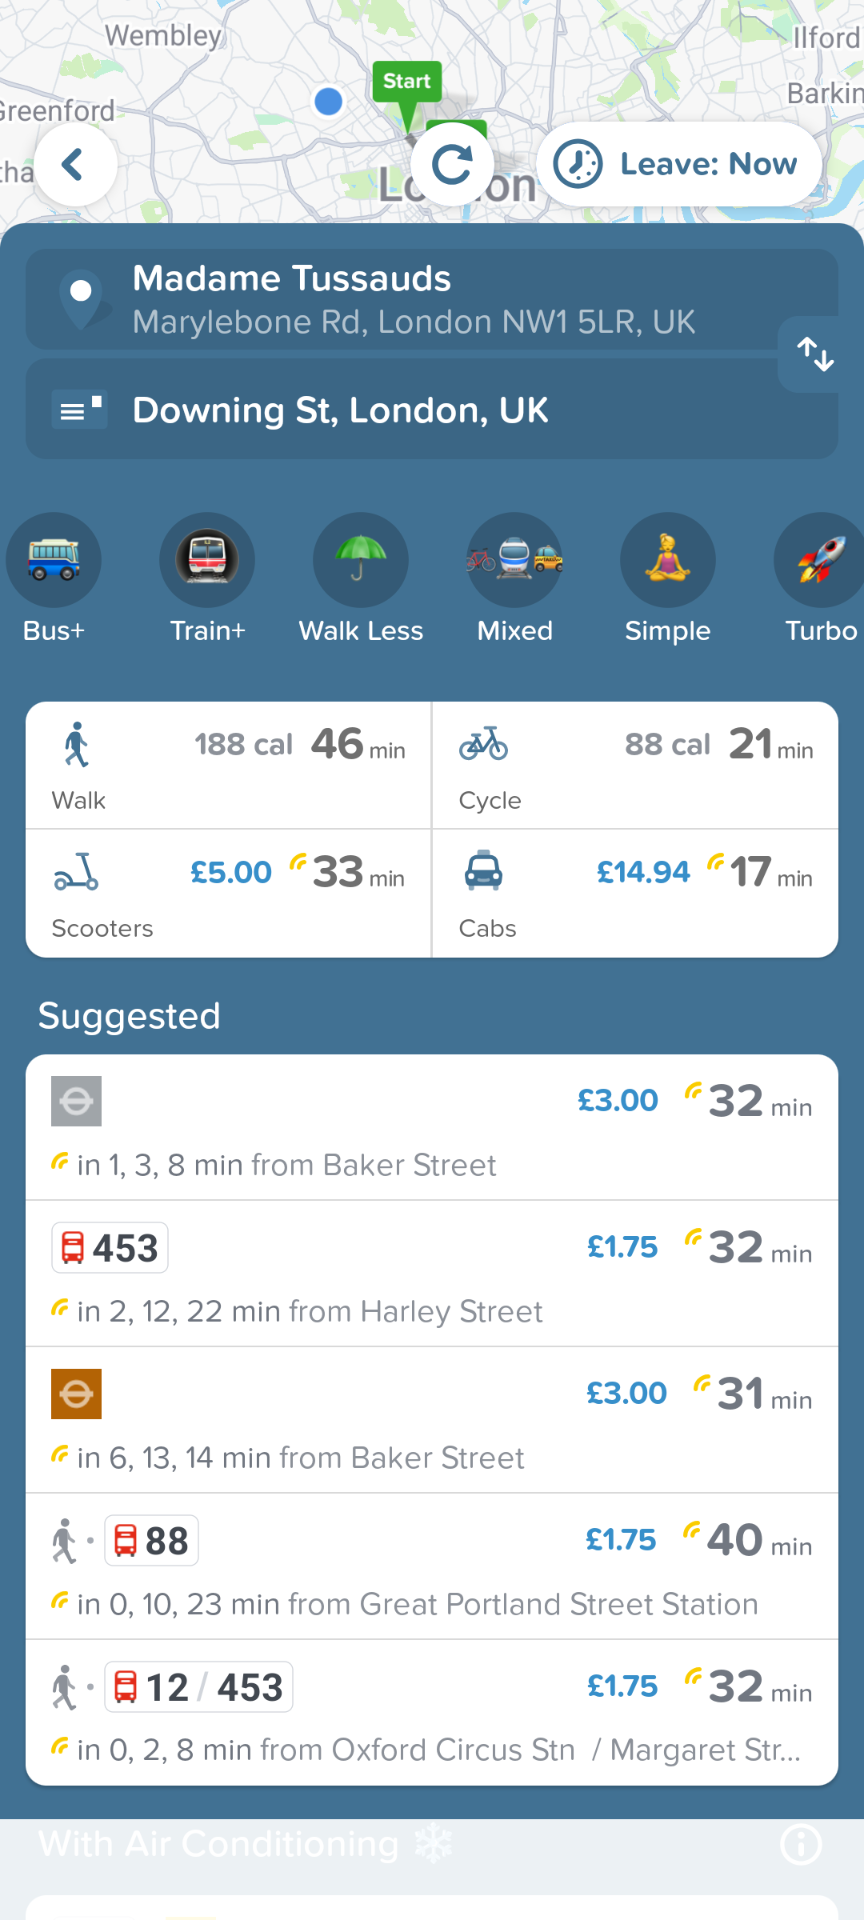Open the 46 min Walk option
This screenshot has height=1920, width=864.
[228, 765]
